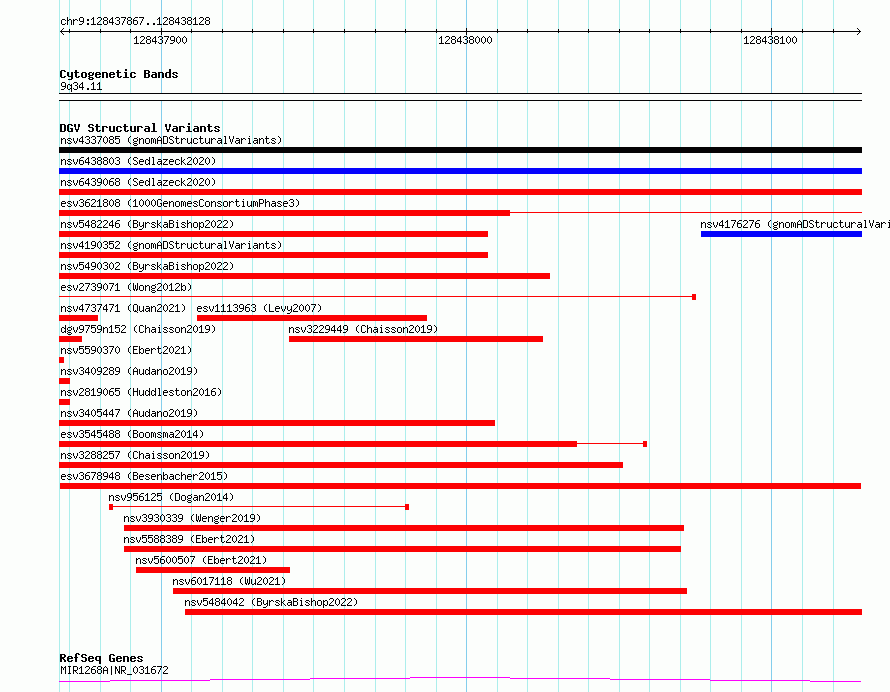This screenshot has width=890, height=692.
Task: Click the 9q34.11 band label
Action: pos(81,86)
